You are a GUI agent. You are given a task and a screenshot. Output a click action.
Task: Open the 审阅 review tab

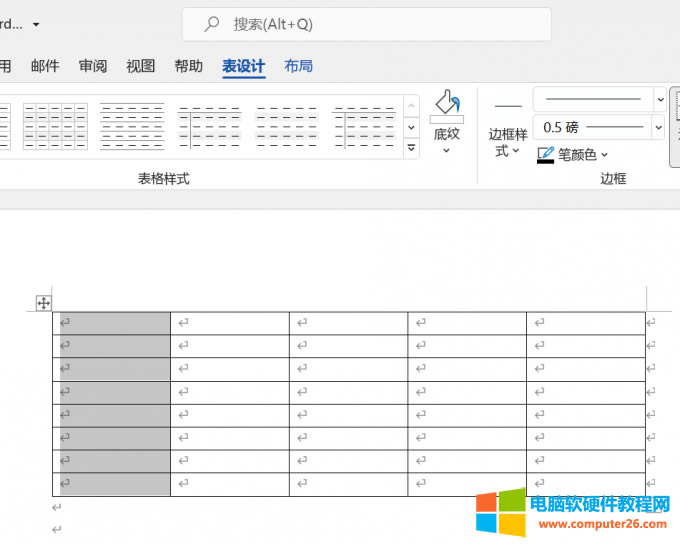click(x=93, y=66)
